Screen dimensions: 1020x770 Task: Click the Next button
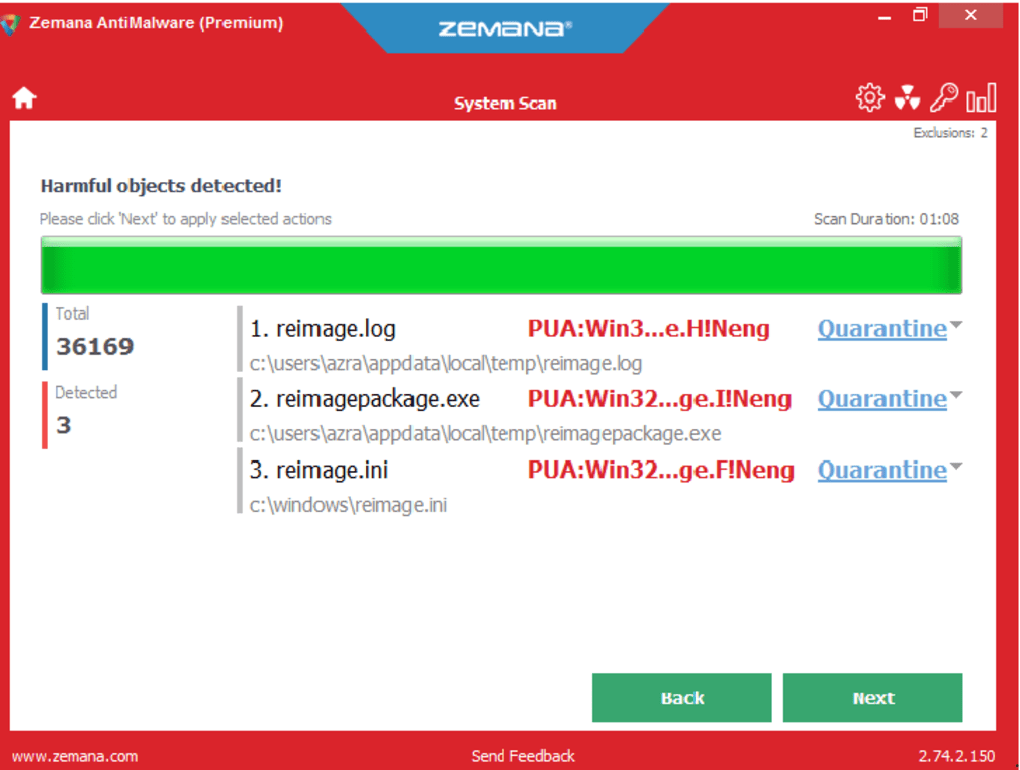tap(872, 698)
